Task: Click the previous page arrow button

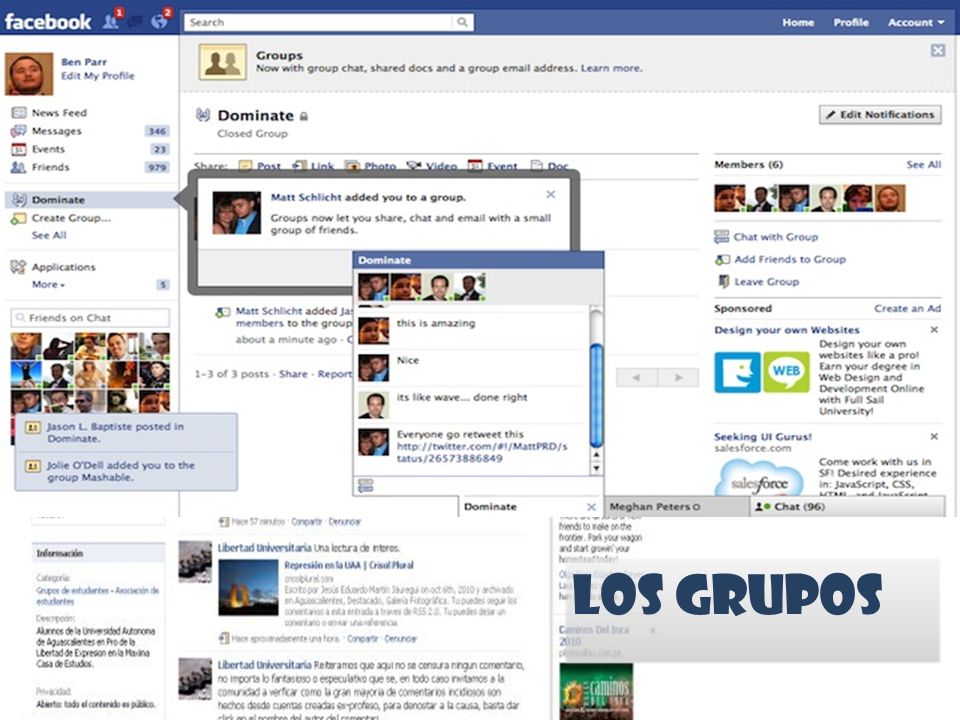Action: click(x=637, y=377)
